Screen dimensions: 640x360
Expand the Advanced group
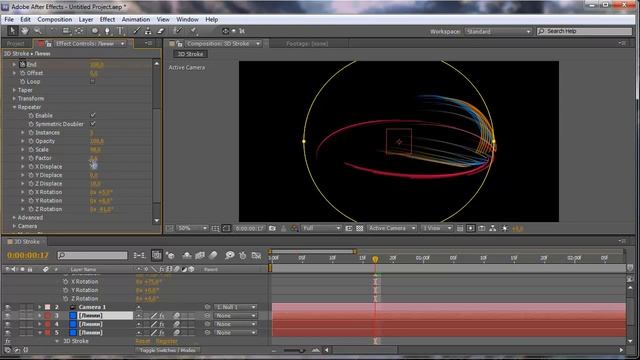(x=14, y=218)
